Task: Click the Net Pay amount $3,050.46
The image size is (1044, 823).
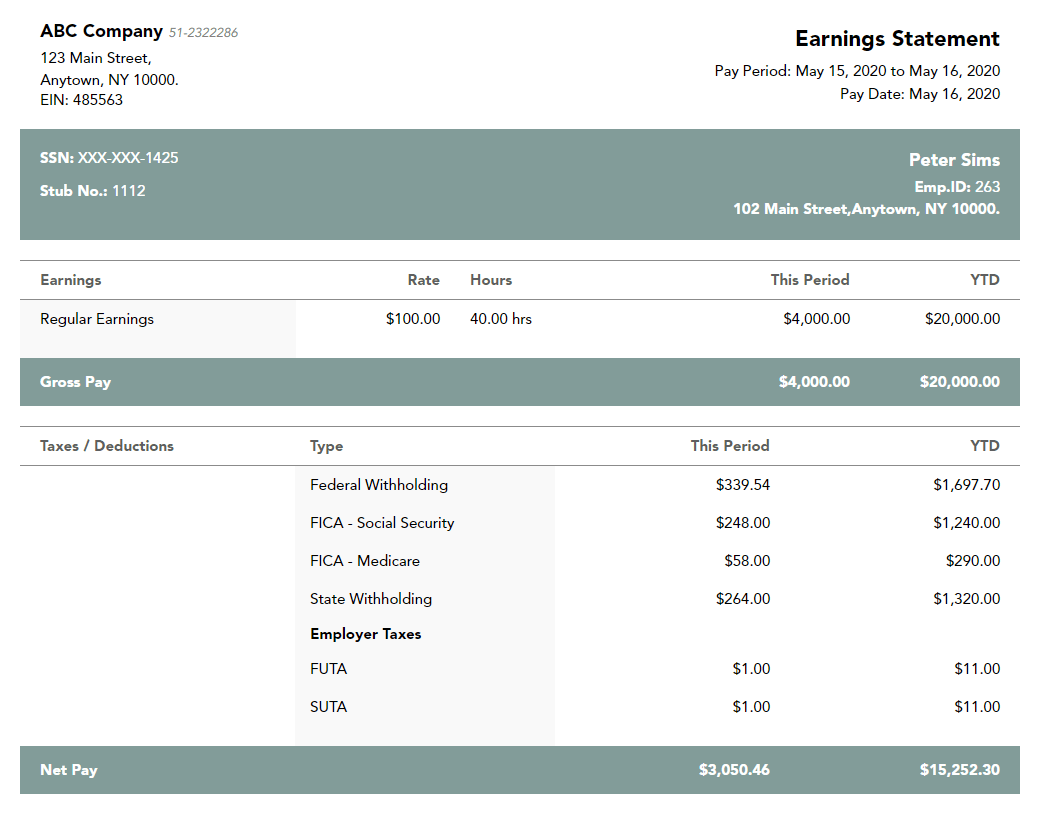Action: pyautogui.click(x=734, y=770)
